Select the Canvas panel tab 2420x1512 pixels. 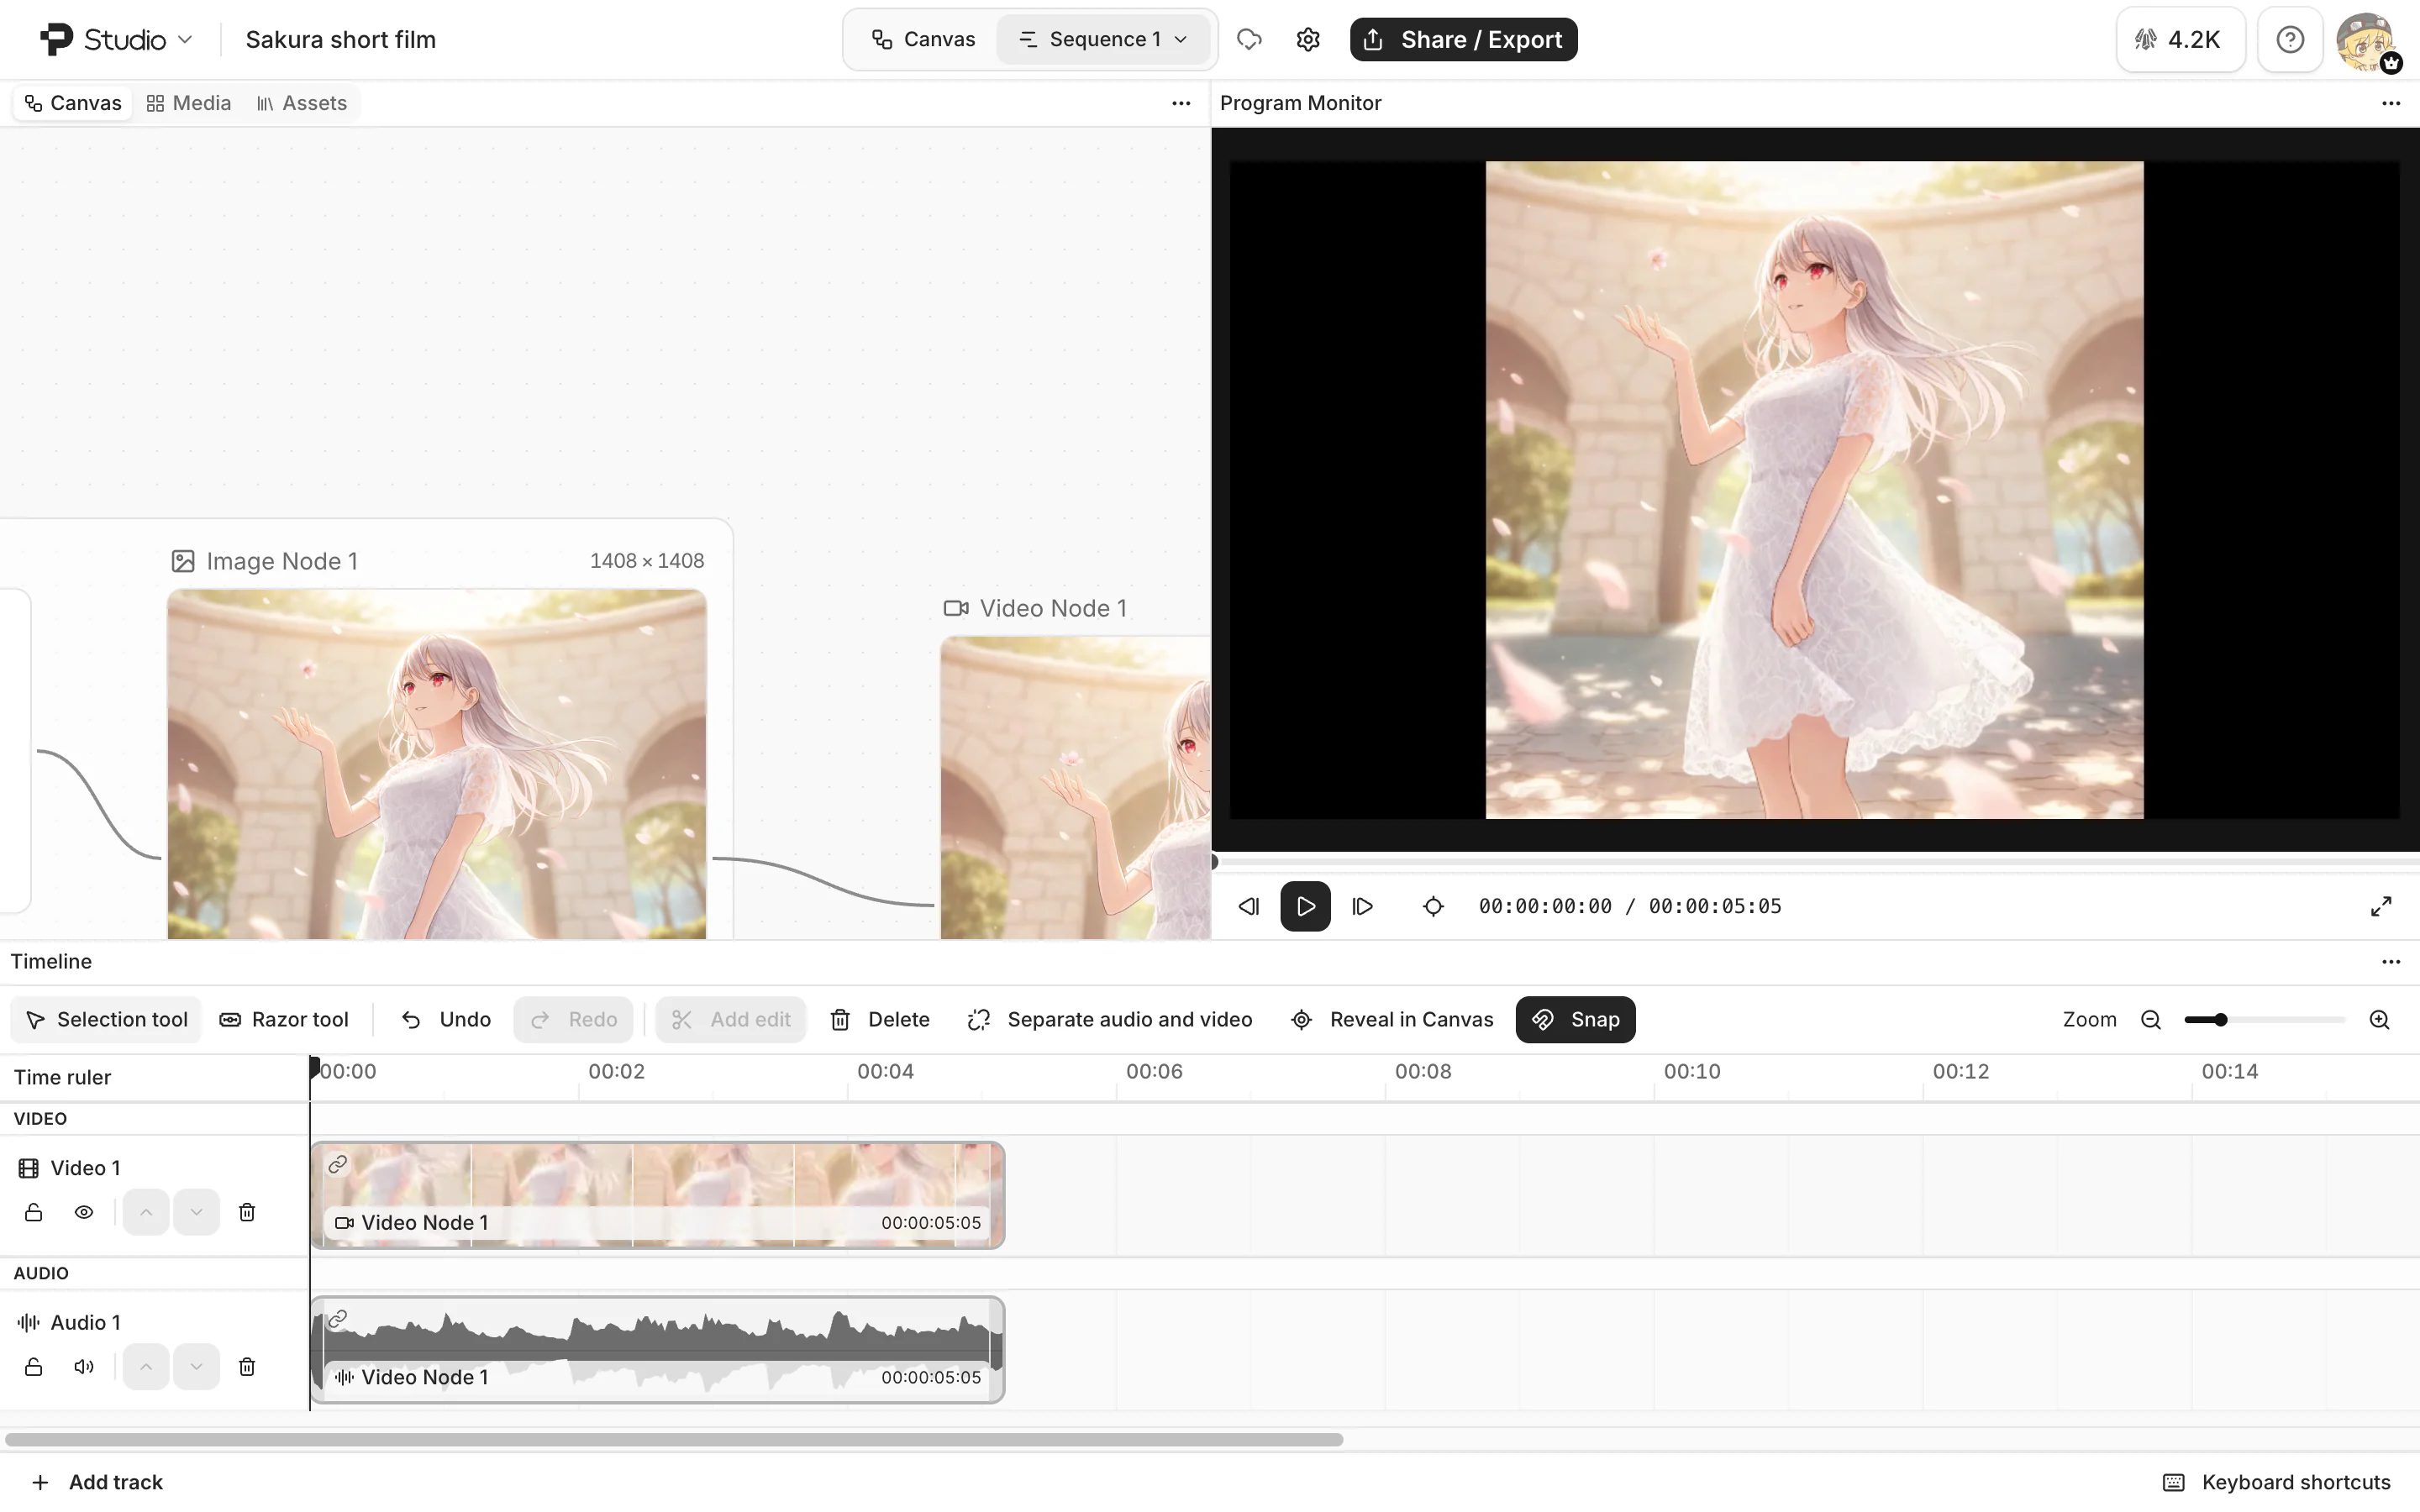click(73, 103)
